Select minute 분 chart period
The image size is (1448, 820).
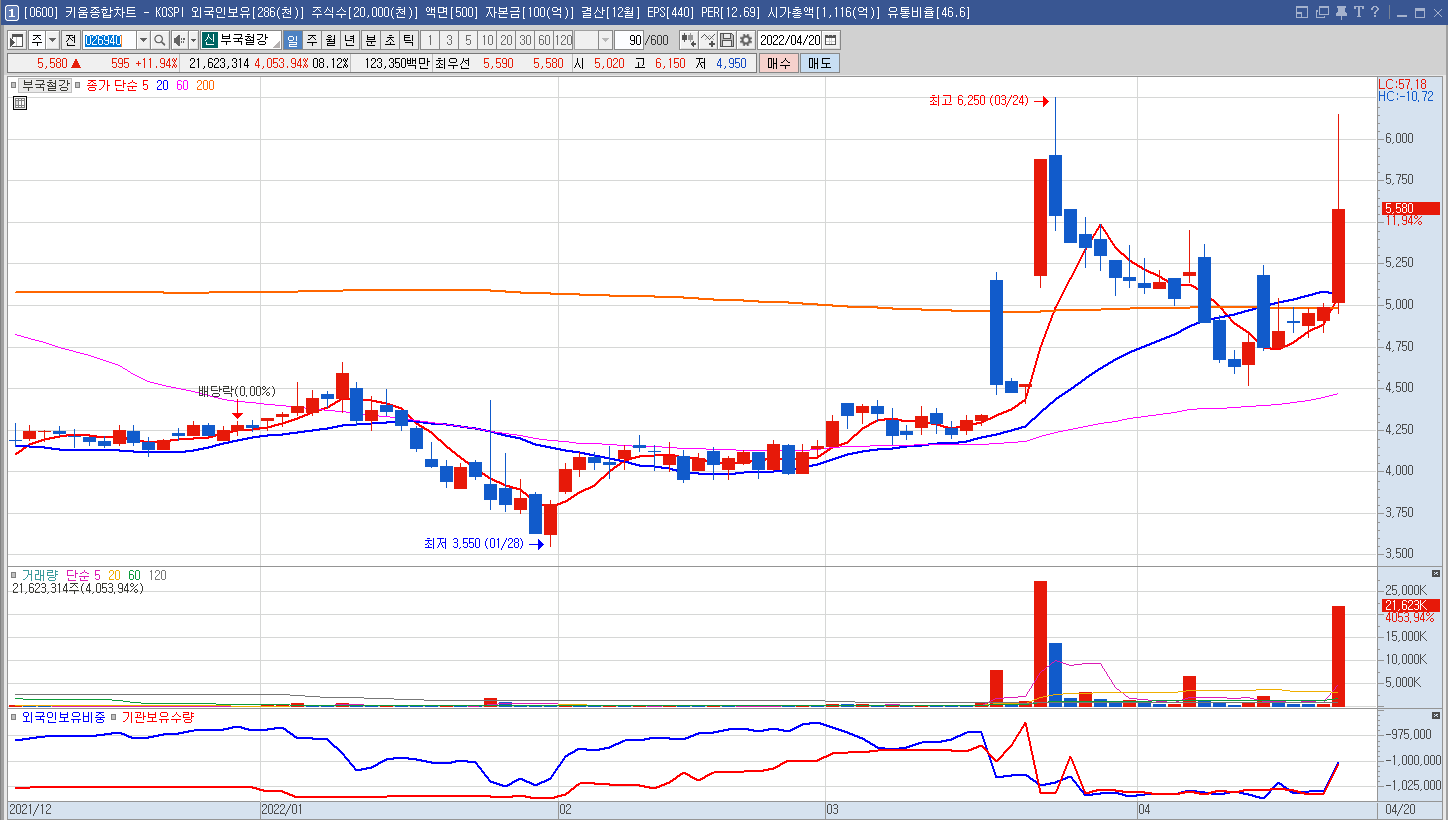[x=370, y=40]
